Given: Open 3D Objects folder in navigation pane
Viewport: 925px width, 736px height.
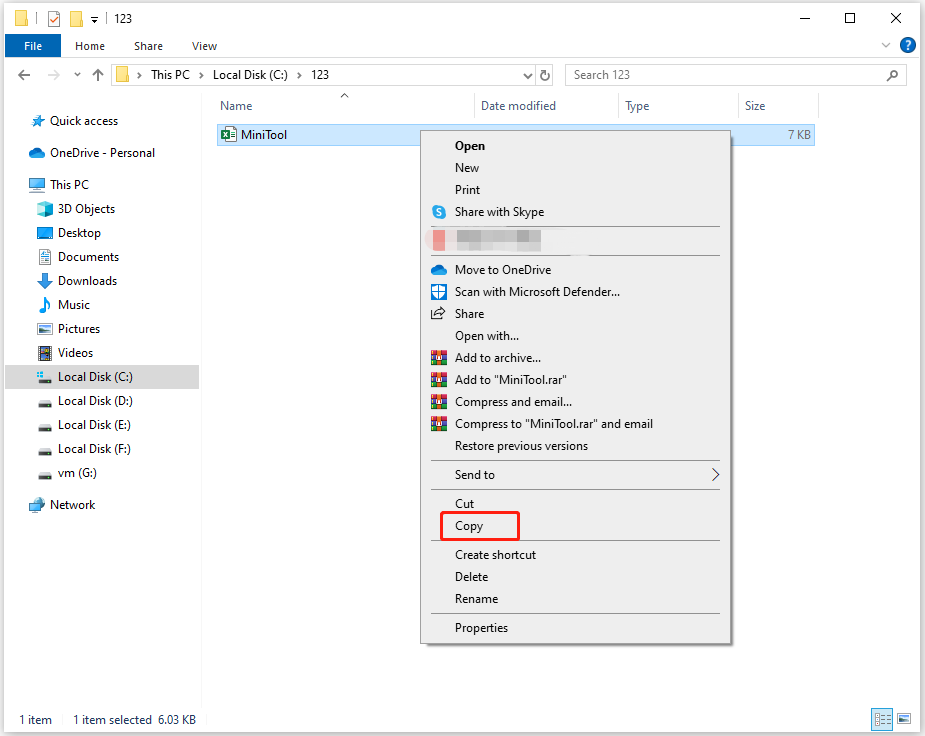Looking at the screenshot, I should click(86, 209).
